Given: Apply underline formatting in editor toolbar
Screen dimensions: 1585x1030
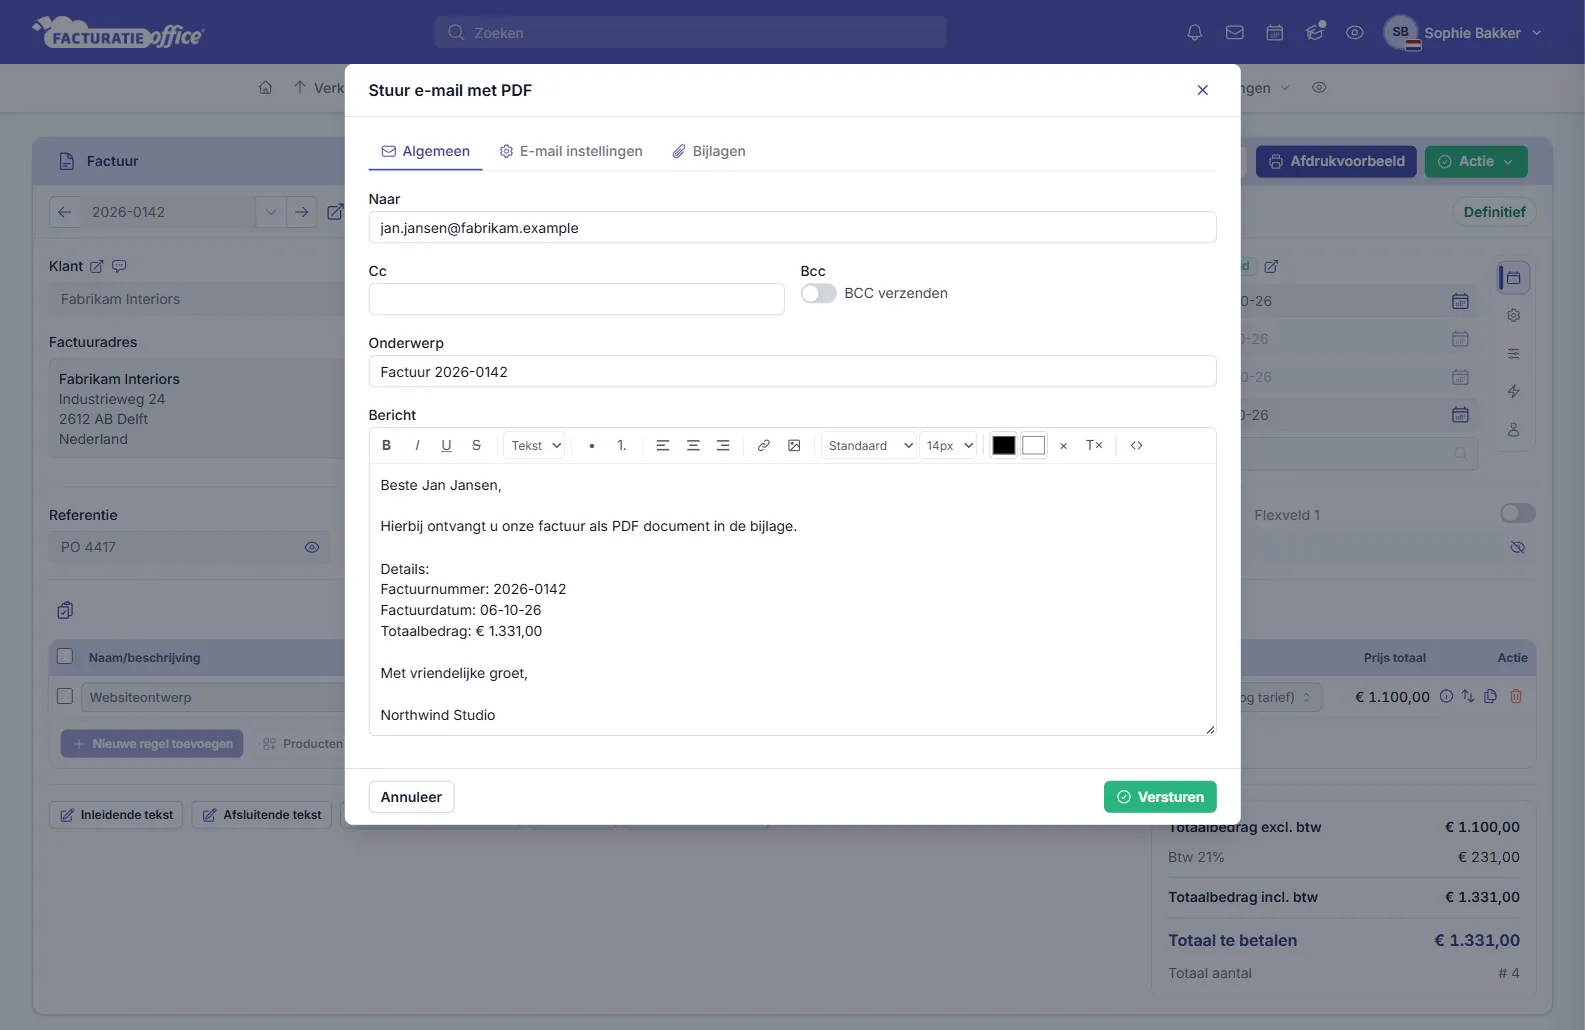Looking at the screenshot, I should (446, 446).
